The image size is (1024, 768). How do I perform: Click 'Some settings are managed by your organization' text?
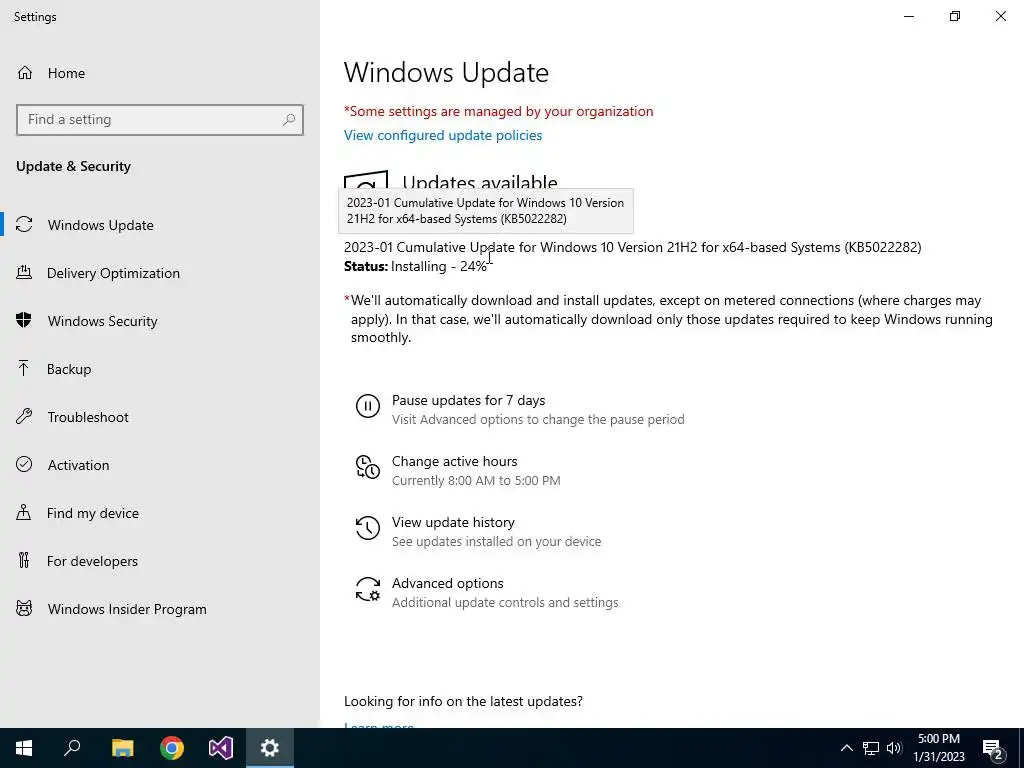click(498, 111)
